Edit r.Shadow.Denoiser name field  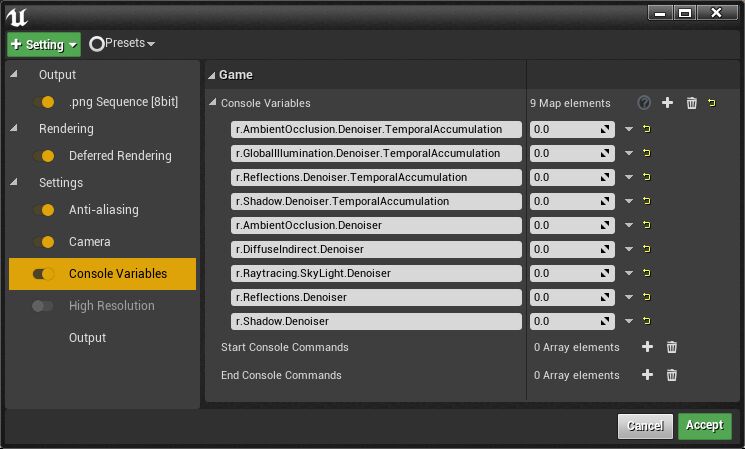376,321
